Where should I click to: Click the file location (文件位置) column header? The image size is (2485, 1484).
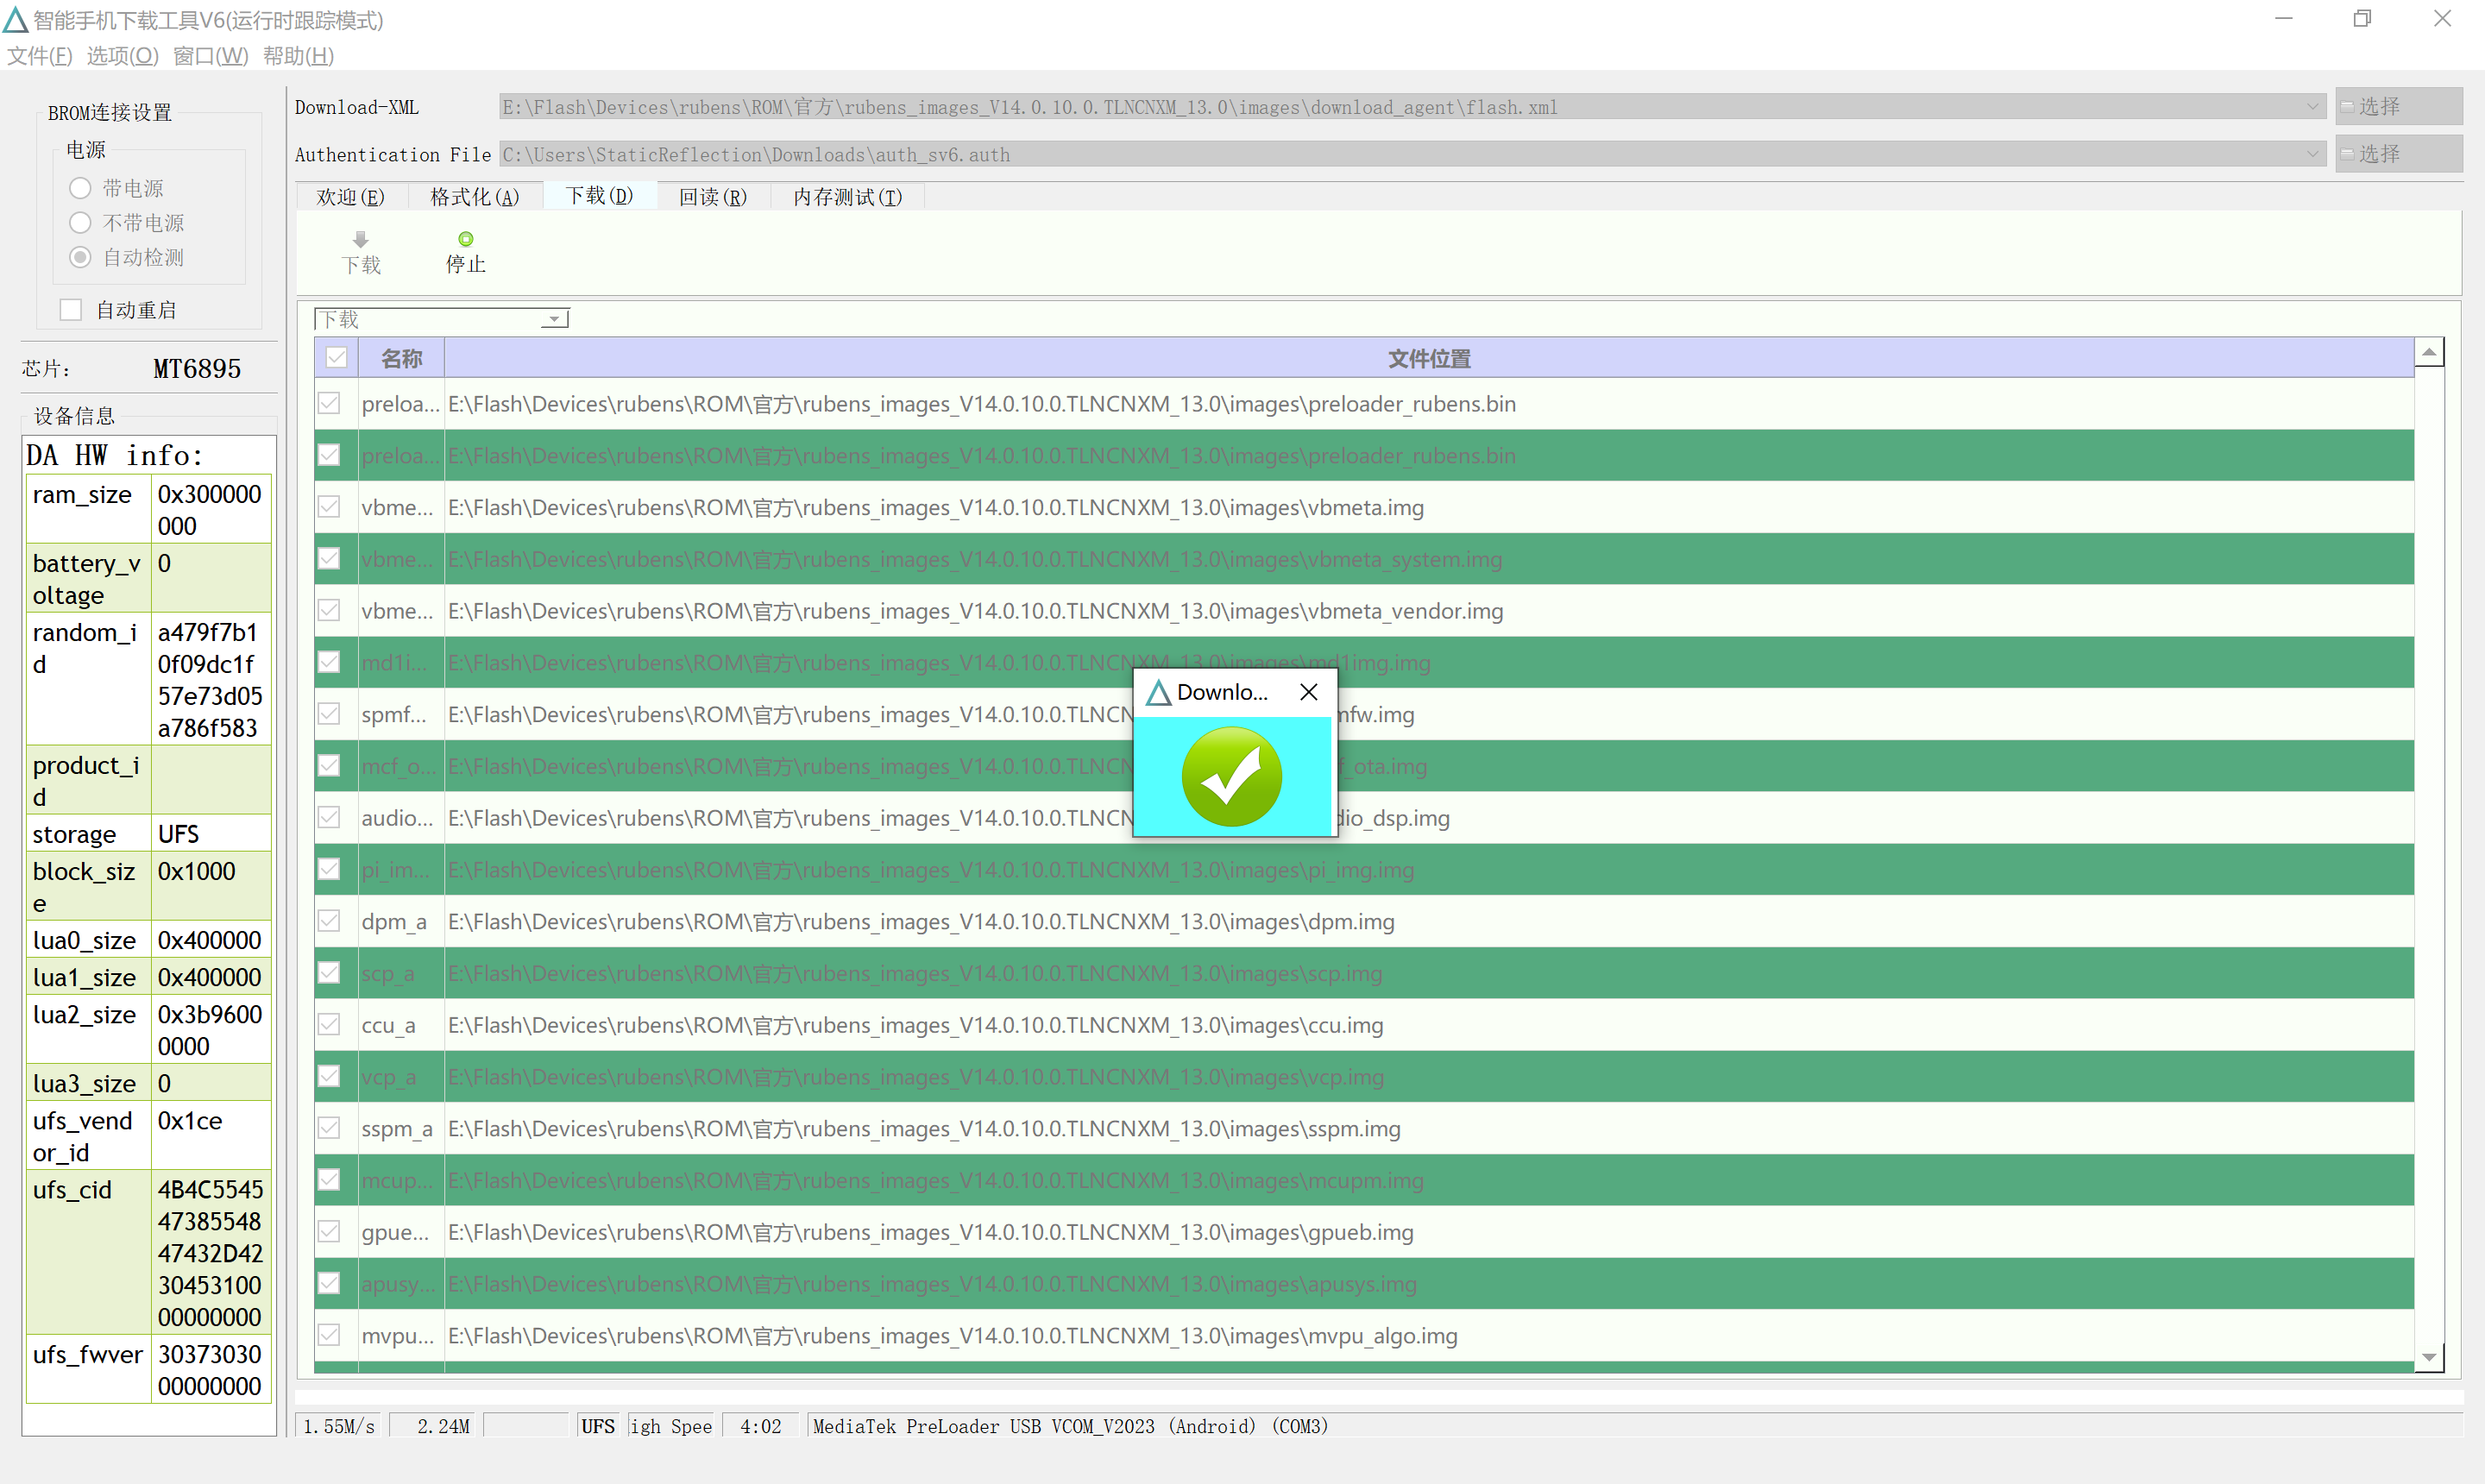click(x=1428, y=358)
